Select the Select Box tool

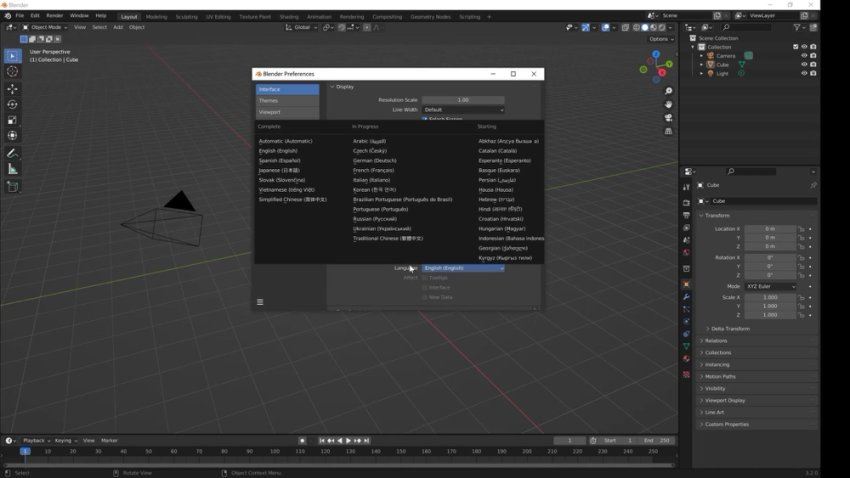[x=12, y=56]
